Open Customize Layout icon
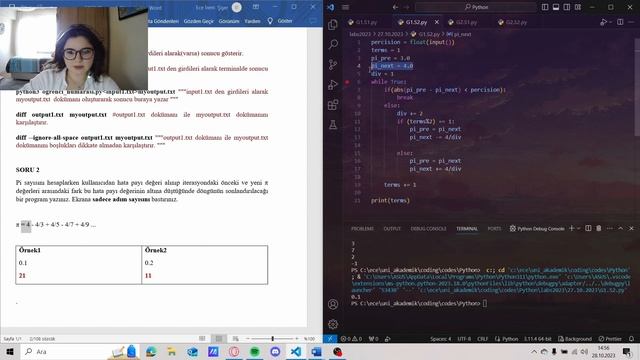Screen dimensions: 640x360 [578, 7]
